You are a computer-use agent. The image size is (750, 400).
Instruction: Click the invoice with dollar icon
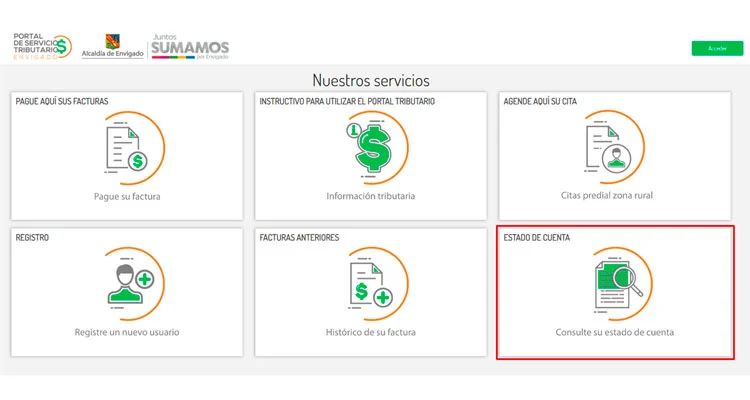(x=133, y=147)
